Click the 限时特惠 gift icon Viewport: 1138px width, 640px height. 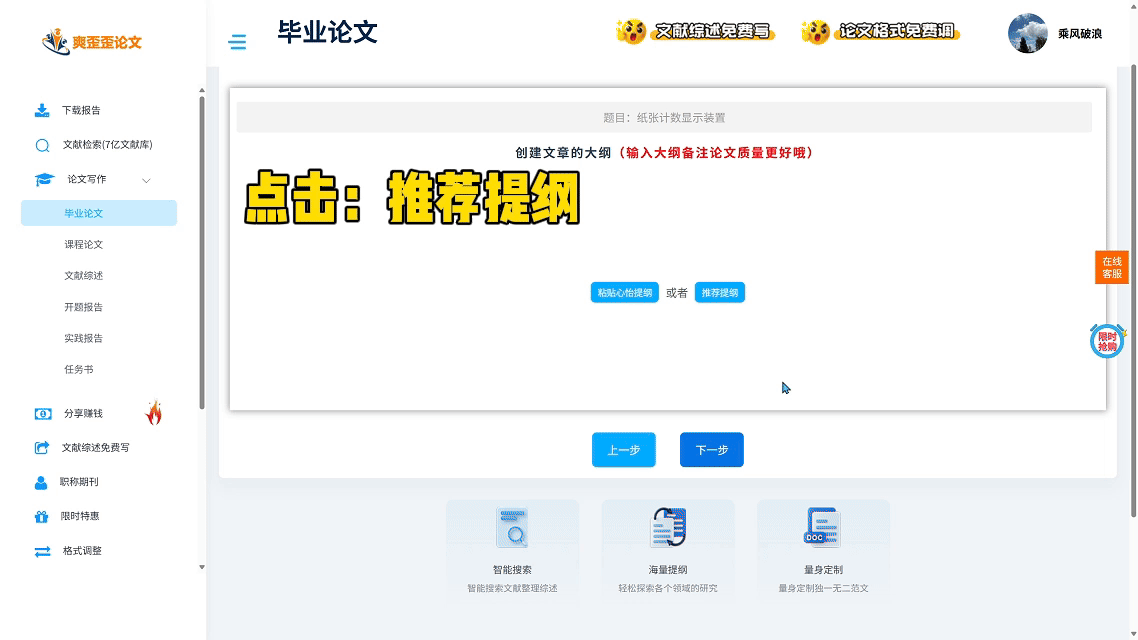[x=41, y=517]
